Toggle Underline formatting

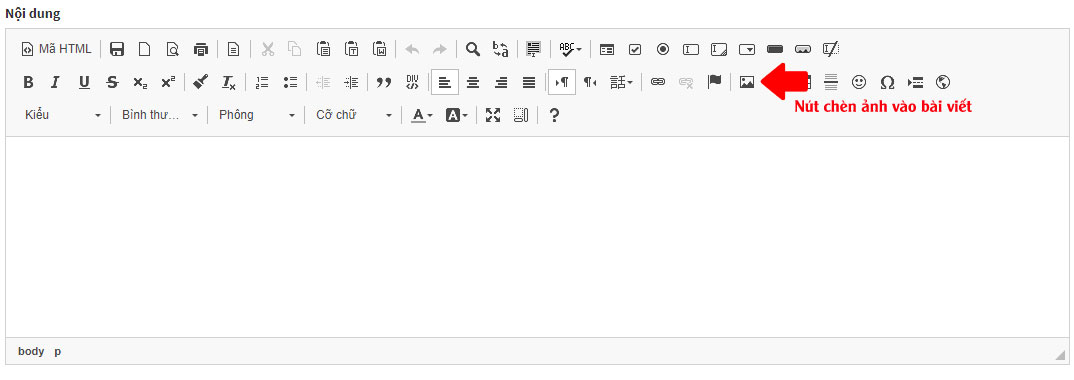(84, 82)
